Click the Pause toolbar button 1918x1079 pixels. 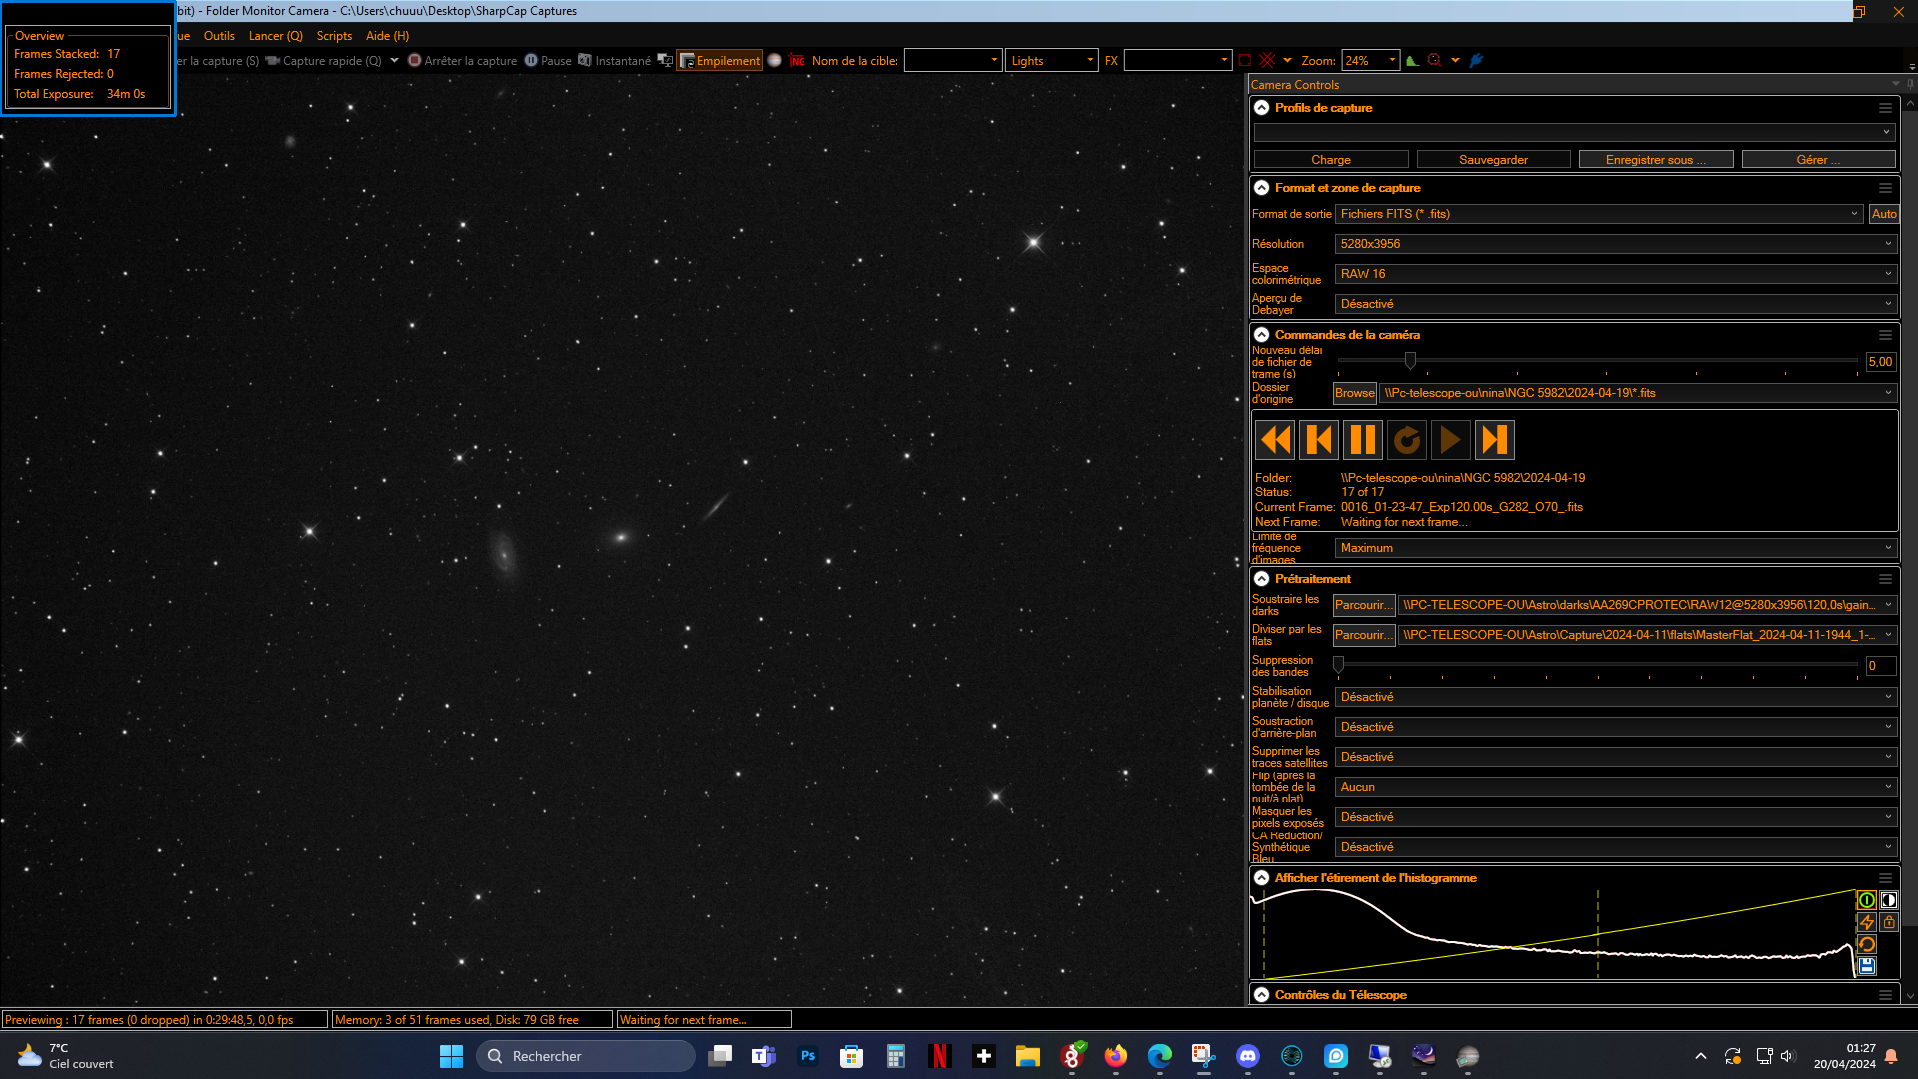(548, 61)
